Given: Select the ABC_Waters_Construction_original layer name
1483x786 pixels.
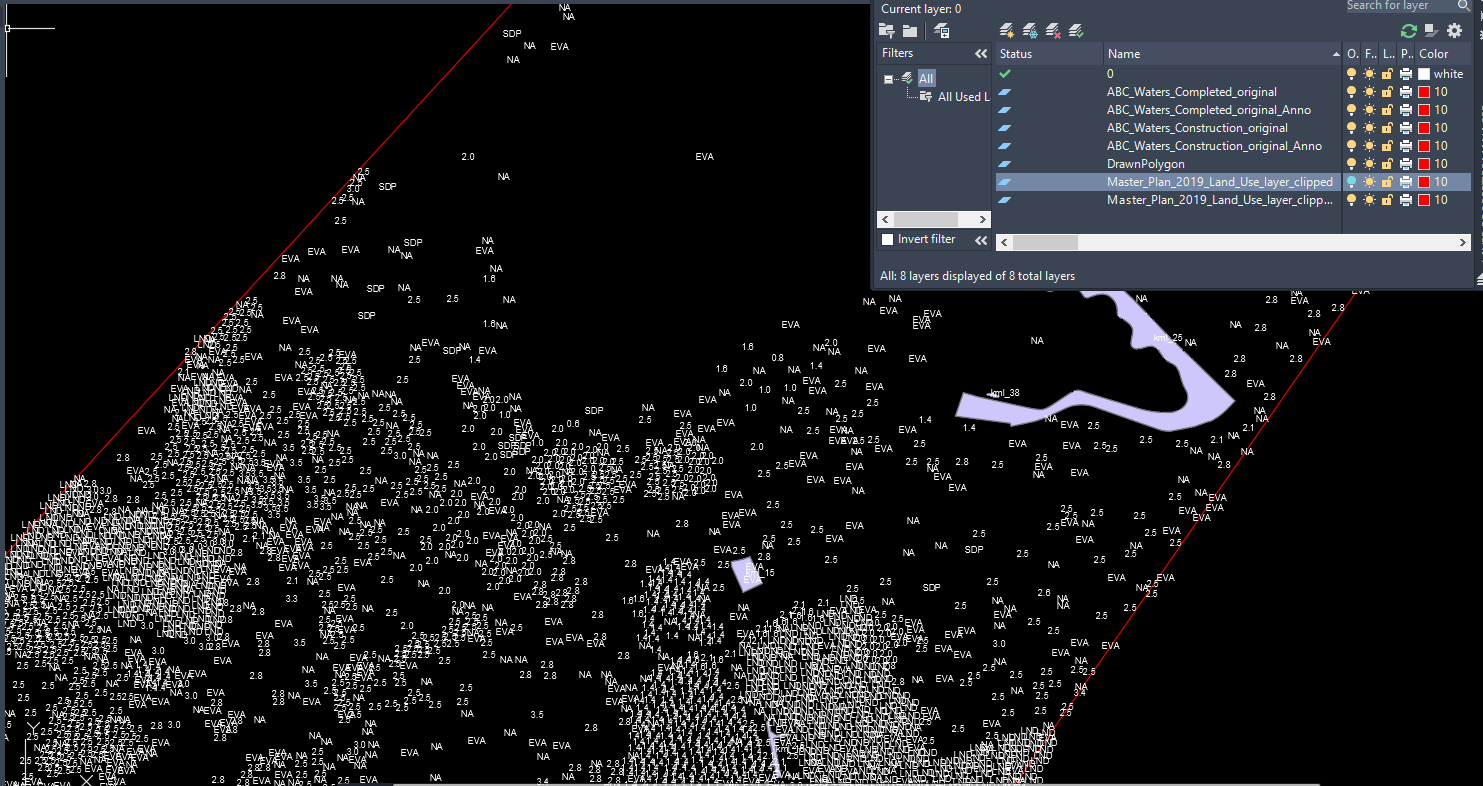Looking at the screenshot, I should (1197, 128).
